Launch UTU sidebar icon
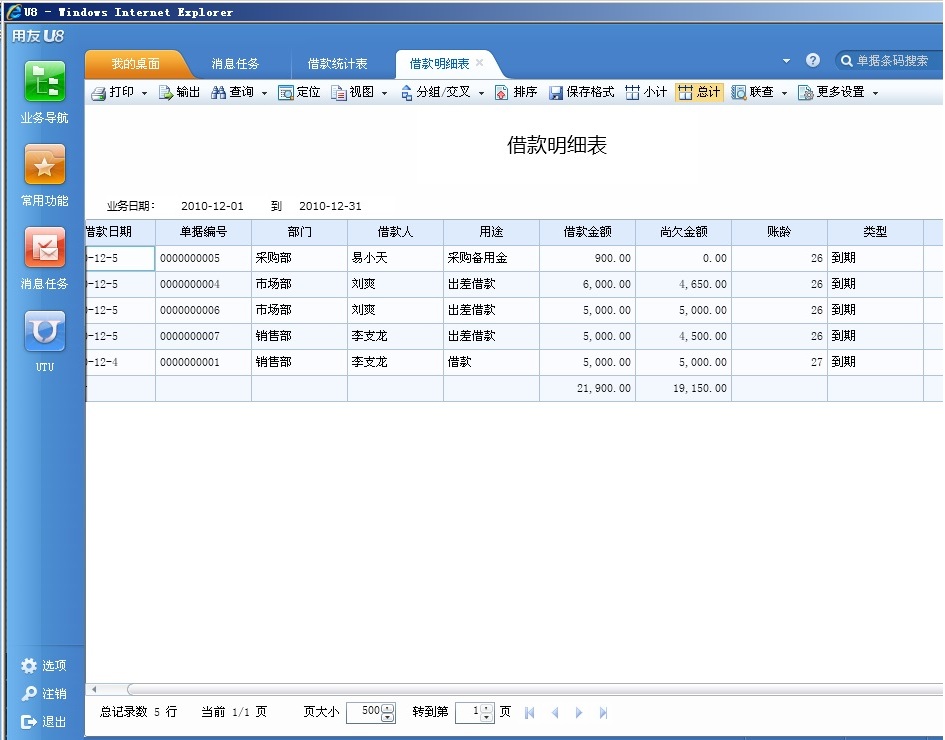 (45, 331)
